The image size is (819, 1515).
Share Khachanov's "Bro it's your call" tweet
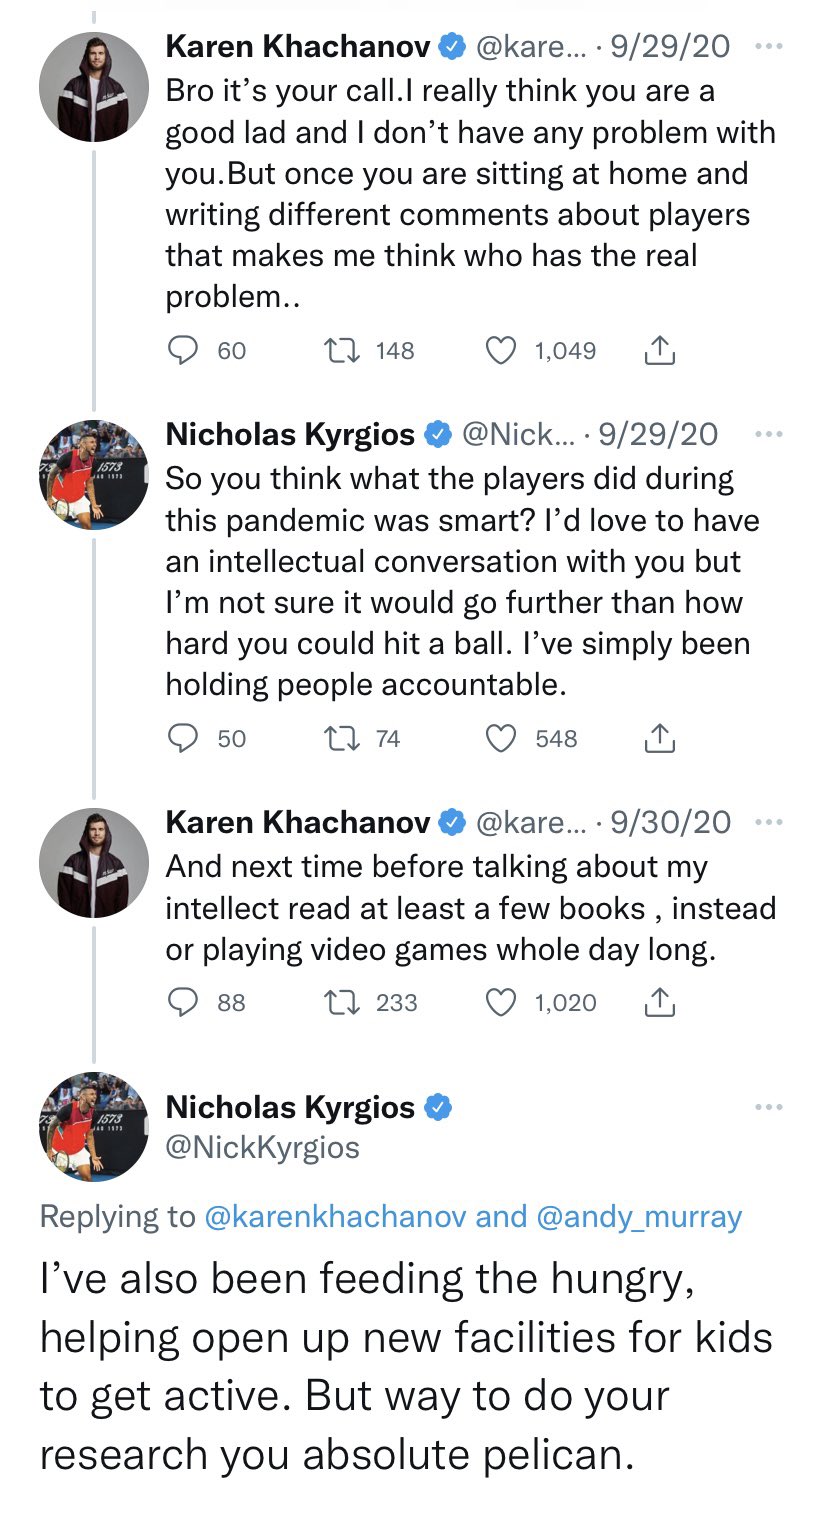657,350
